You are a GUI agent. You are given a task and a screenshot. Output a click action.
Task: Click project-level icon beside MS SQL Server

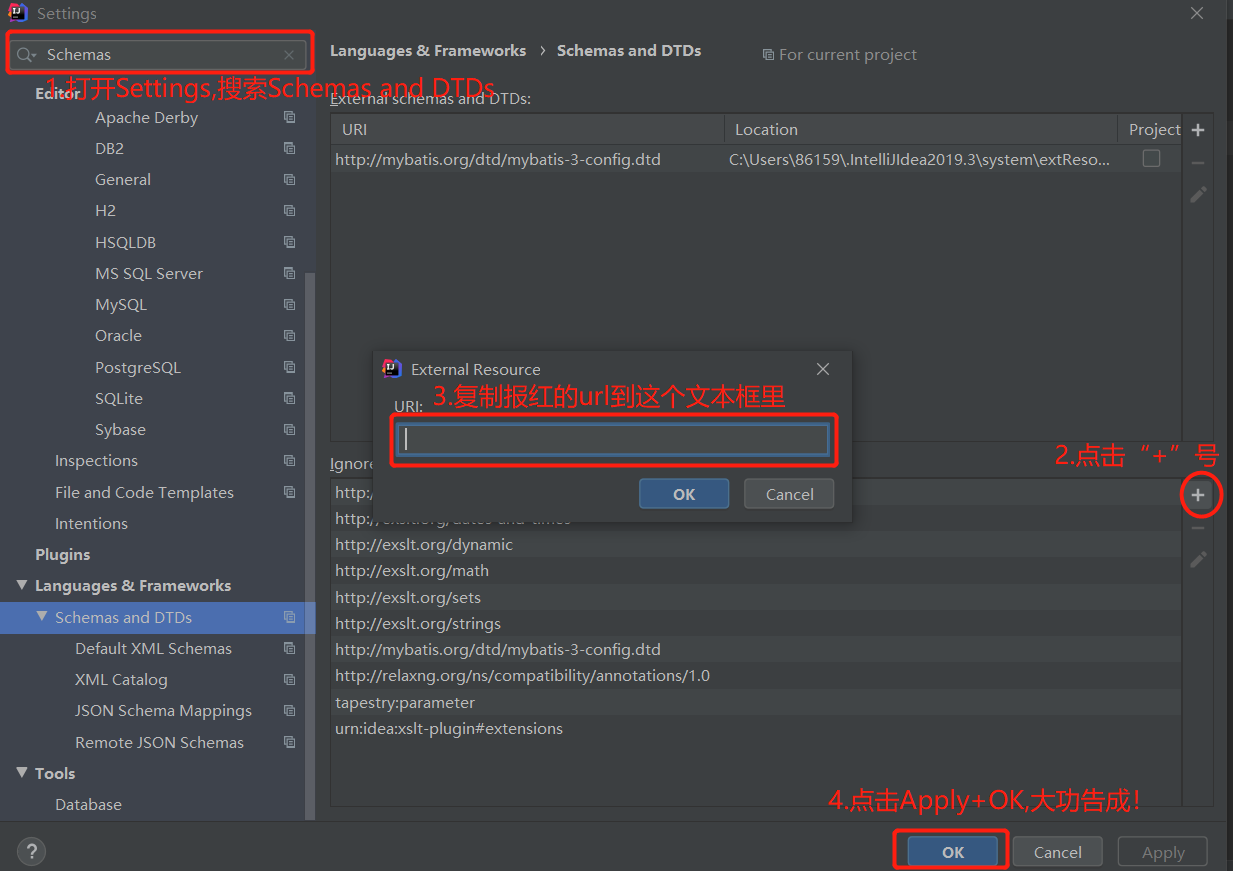click(289, 273)
